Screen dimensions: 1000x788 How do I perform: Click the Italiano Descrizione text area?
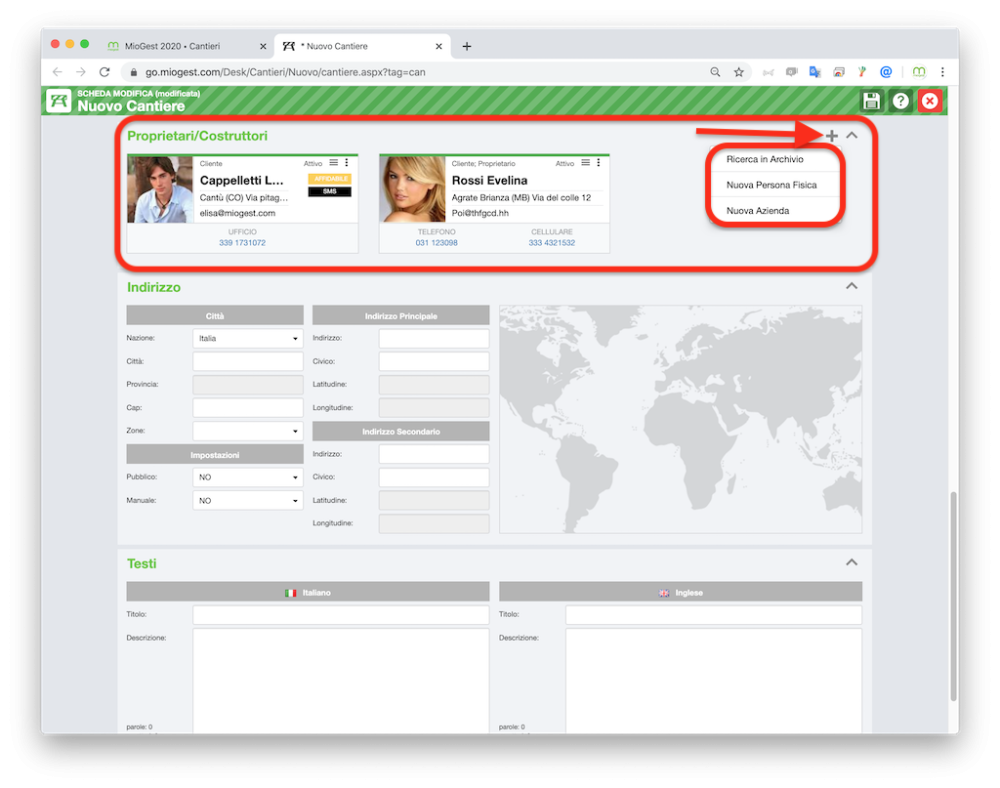click(x=341, y=681)
